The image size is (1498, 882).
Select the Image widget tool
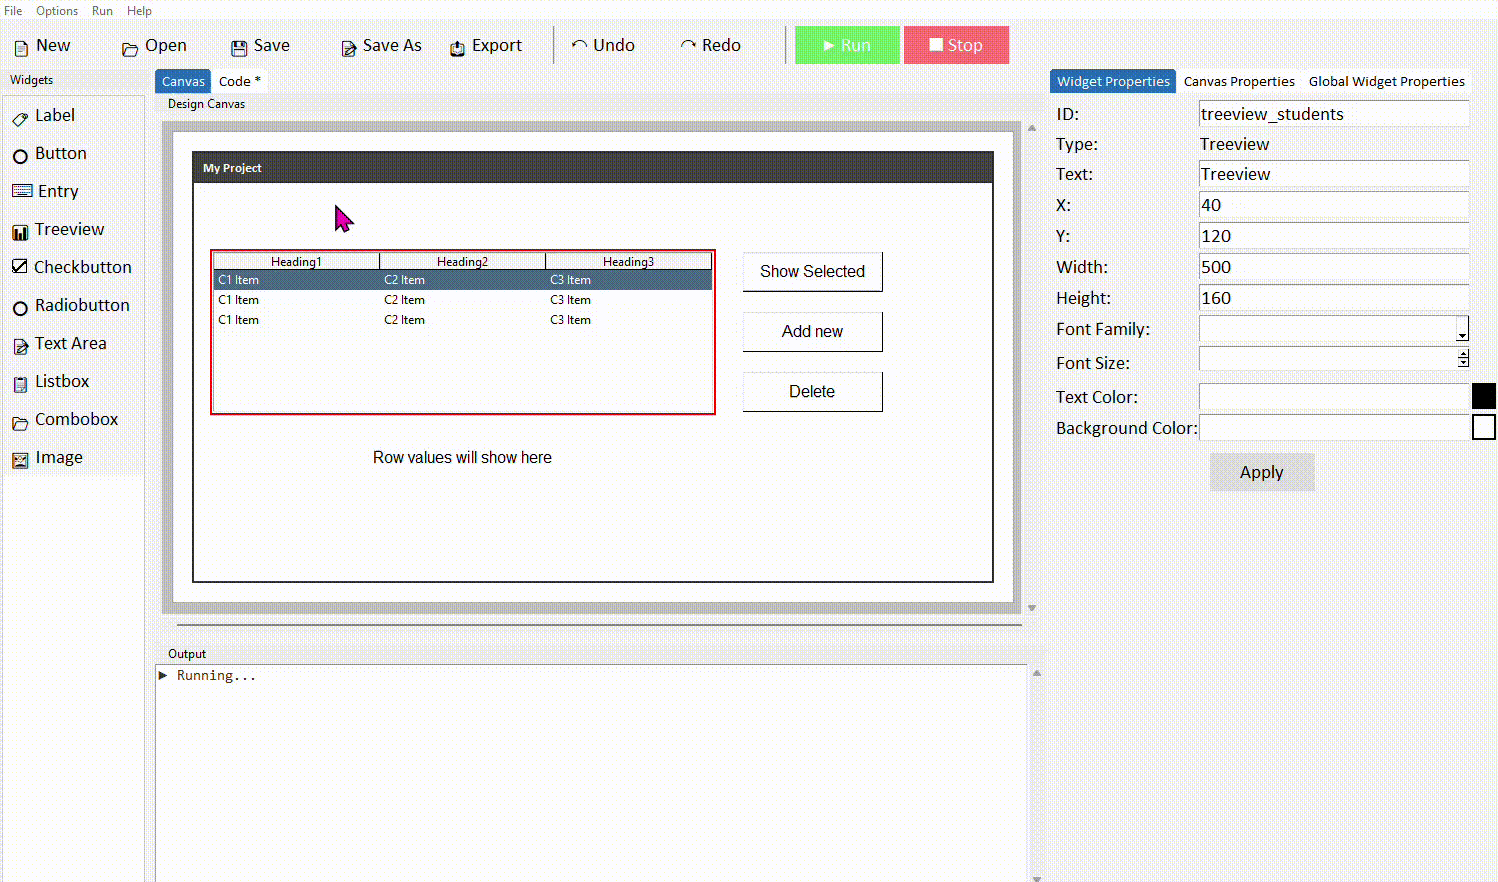pos(56,457)
